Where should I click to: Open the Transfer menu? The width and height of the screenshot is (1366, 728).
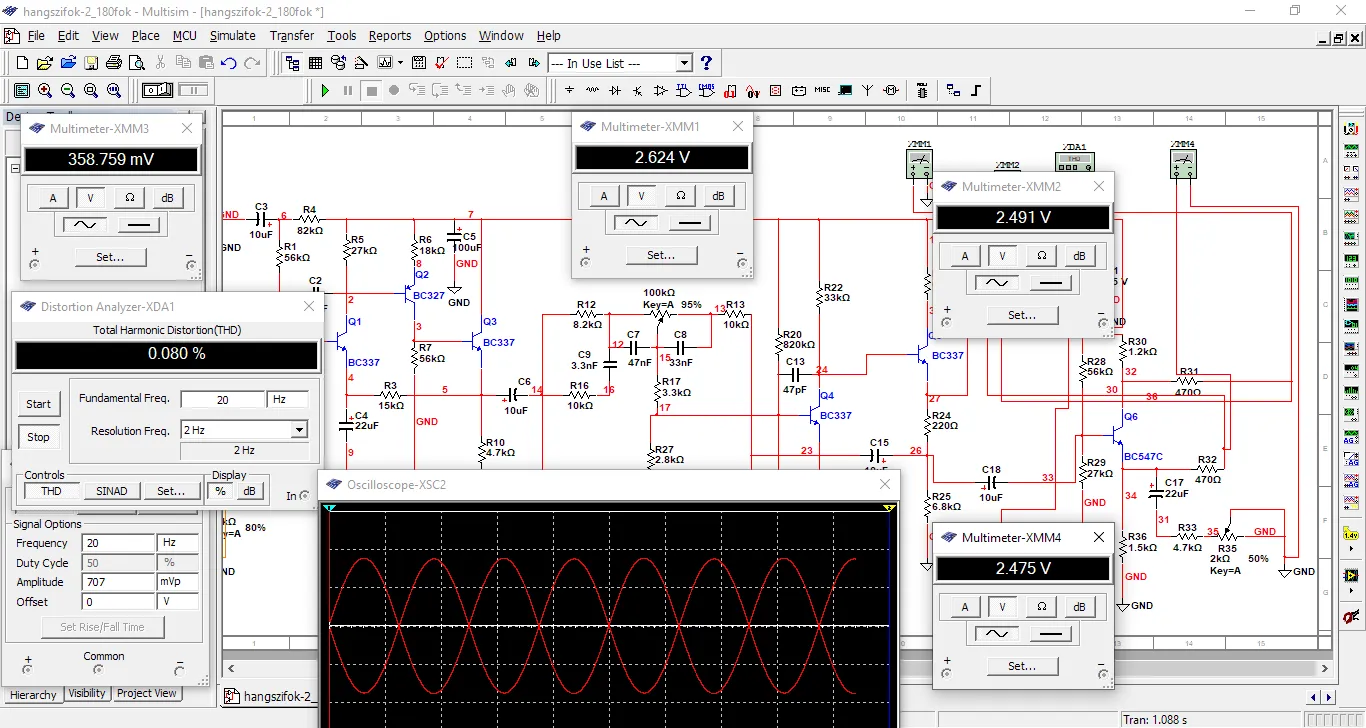point(291,35)
